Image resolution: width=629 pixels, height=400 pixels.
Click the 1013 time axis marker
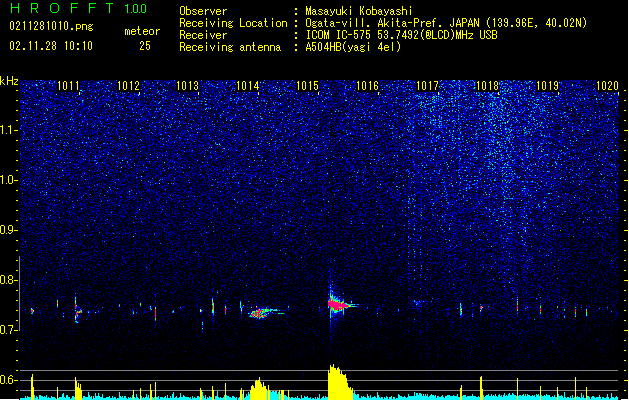click(188, 85)
